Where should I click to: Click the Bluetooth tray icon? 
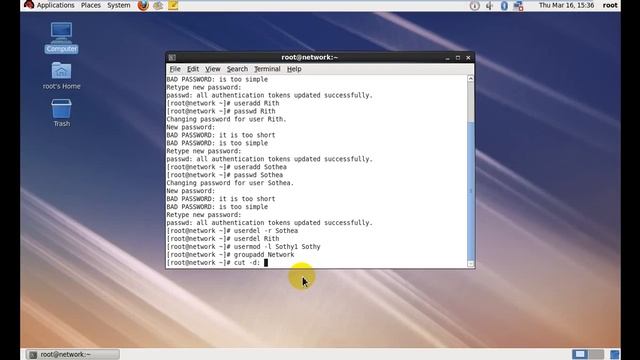coord(504,6)
